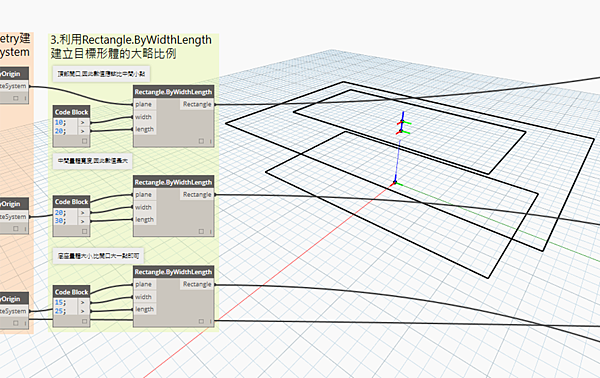The width and height of the screenshot is (600, 378).
Task: Toggle preview on Rectangle node fed by 10 and 20
Action: click(x=201, y=141)
